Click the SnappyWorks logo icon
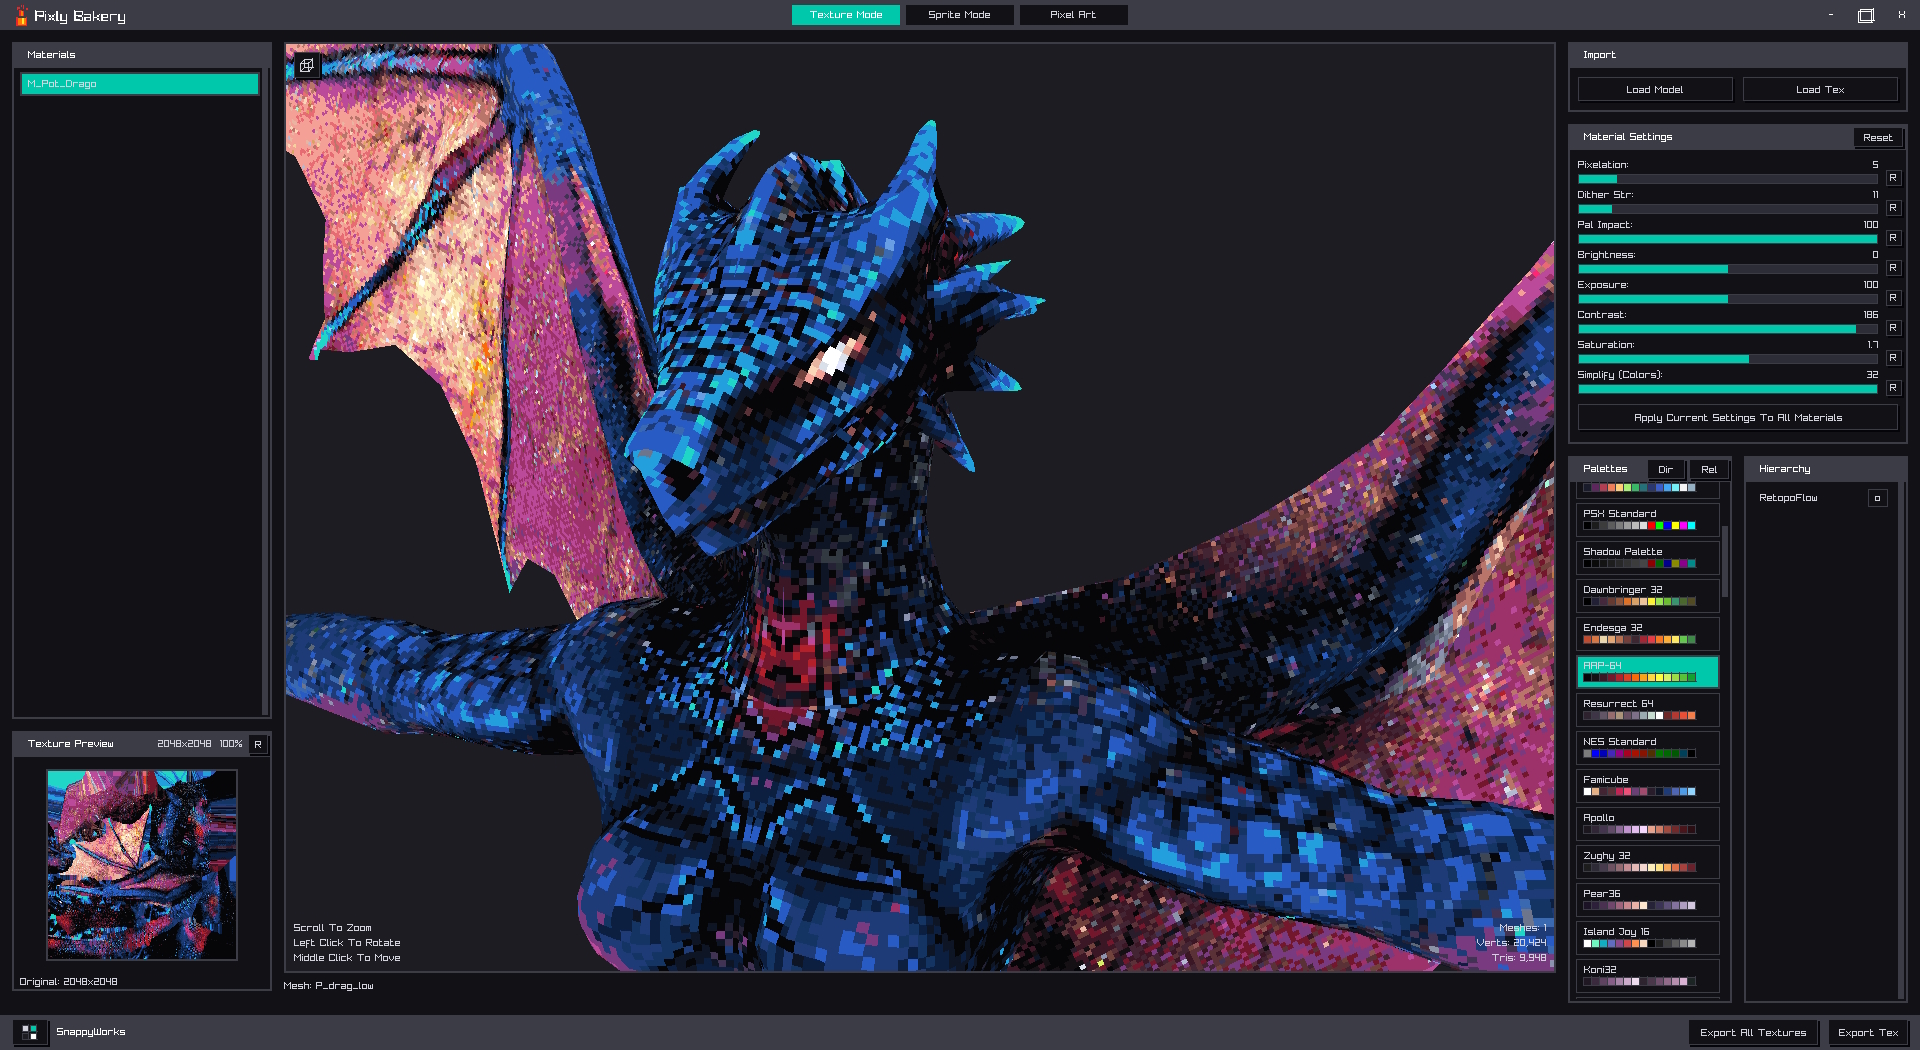The width and height of the screenshot is (1920, 1050). 30,1032
